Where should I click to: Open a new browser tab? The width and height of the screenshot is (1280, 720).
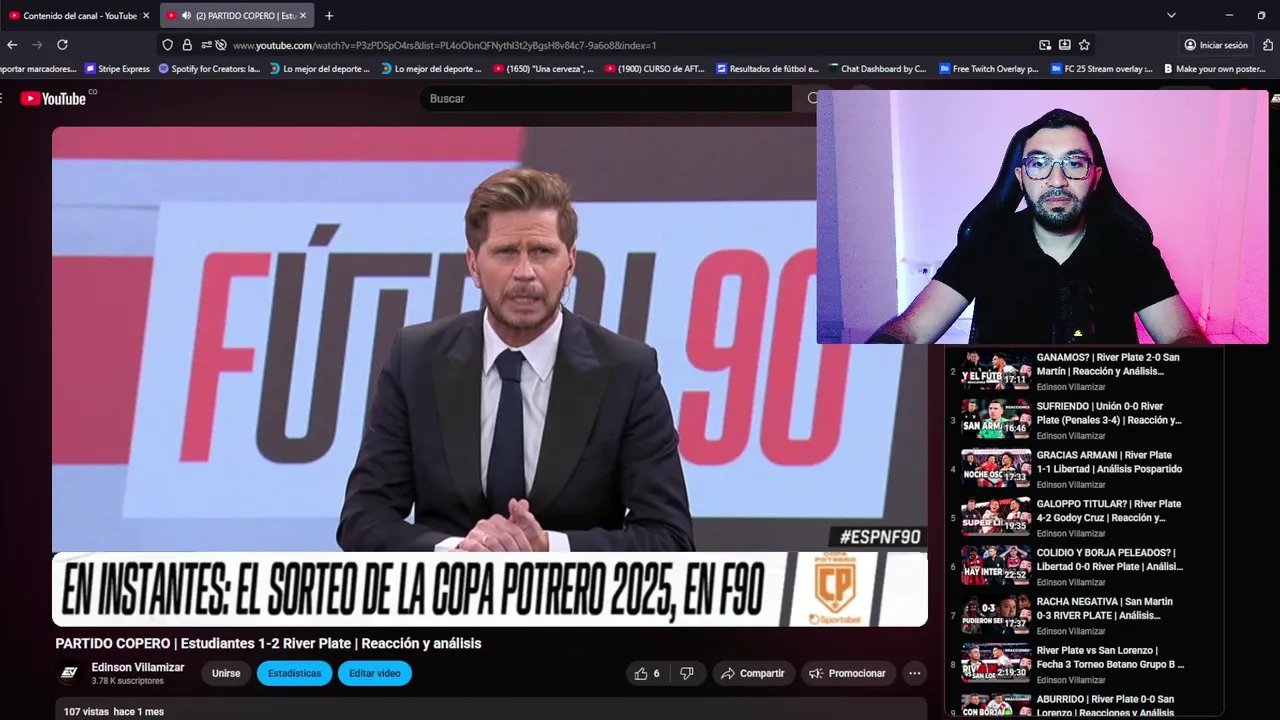(x=329, y=16)
